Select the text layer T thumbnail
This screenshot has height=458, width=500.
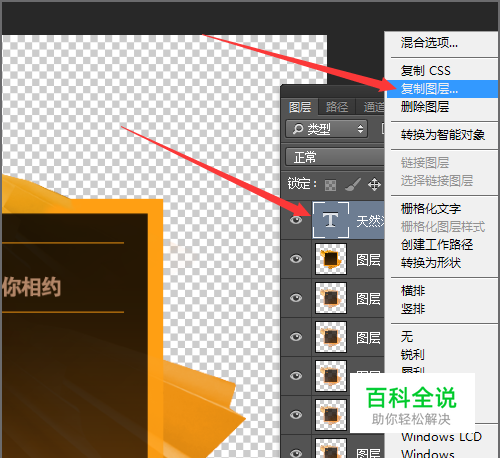(331, 220)
